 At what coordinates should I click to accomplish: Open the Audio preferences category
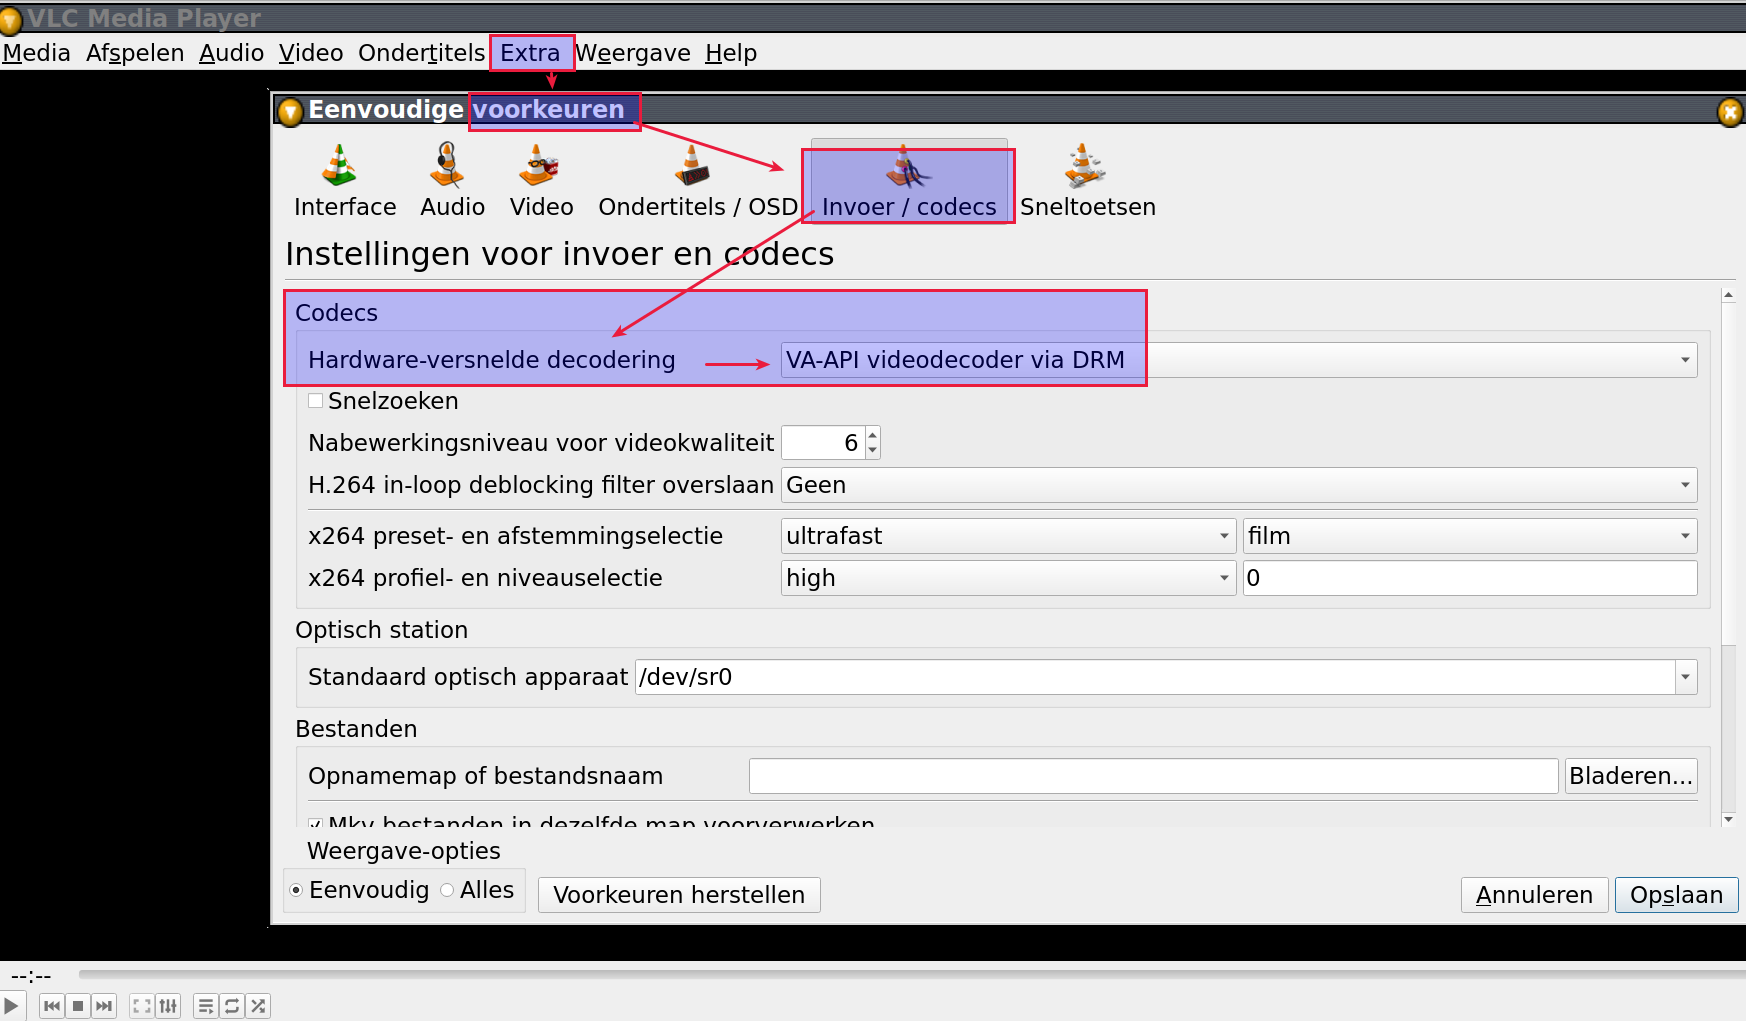(x=452, y=182)
